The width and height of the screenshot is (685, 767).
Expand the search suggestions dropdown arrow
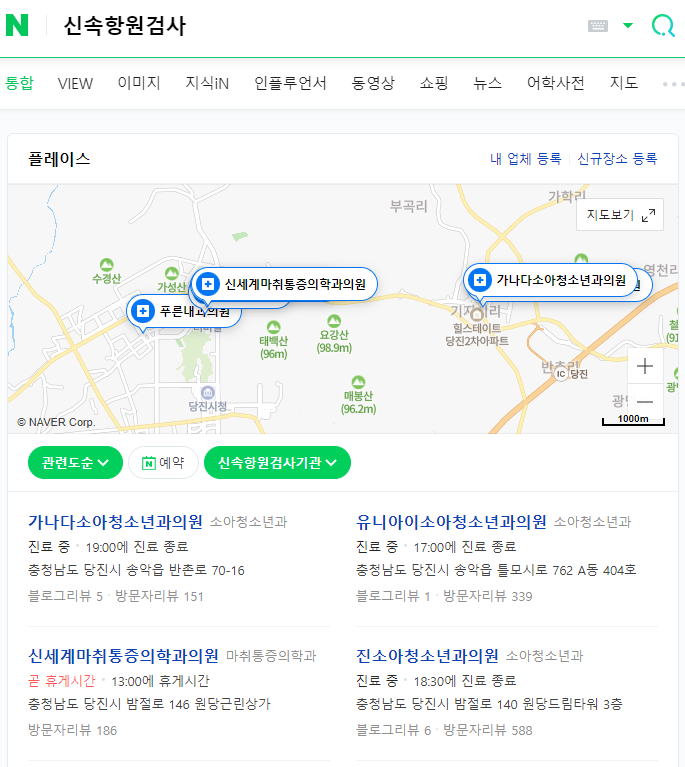(628, 25)
